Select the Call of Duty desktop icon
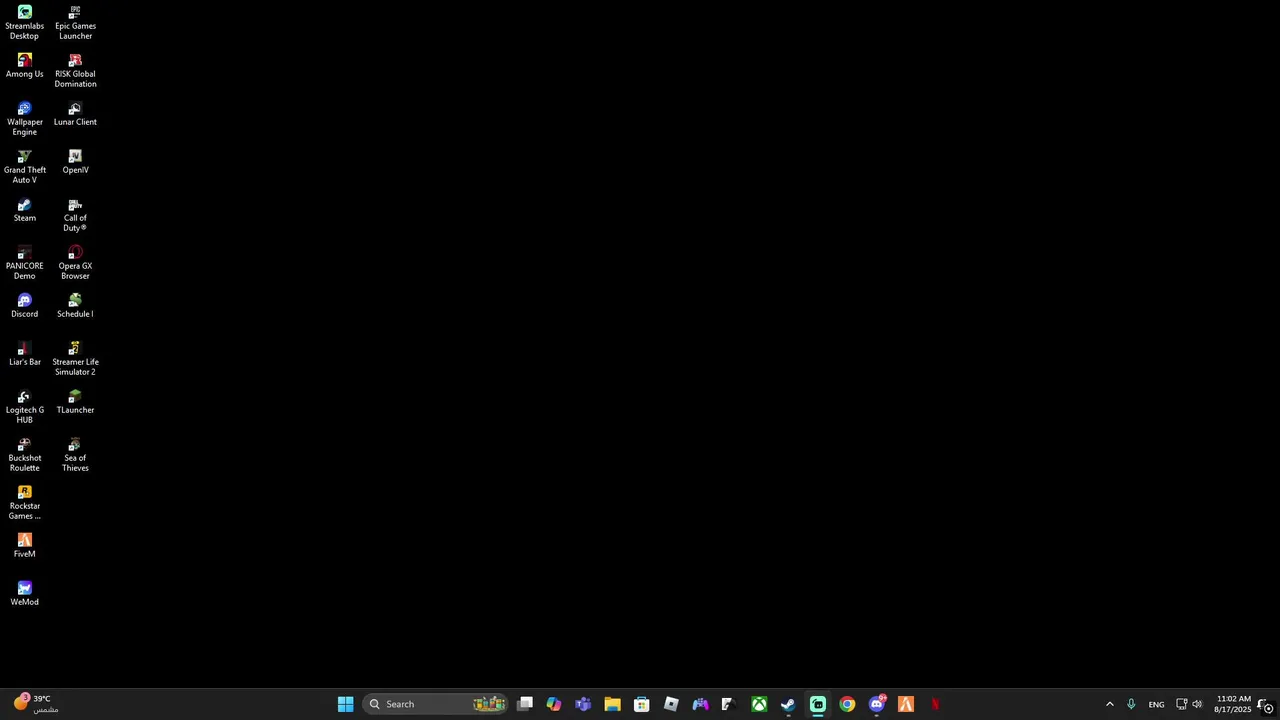Viewport: 1280px width, 720px height. pos(75,215)
